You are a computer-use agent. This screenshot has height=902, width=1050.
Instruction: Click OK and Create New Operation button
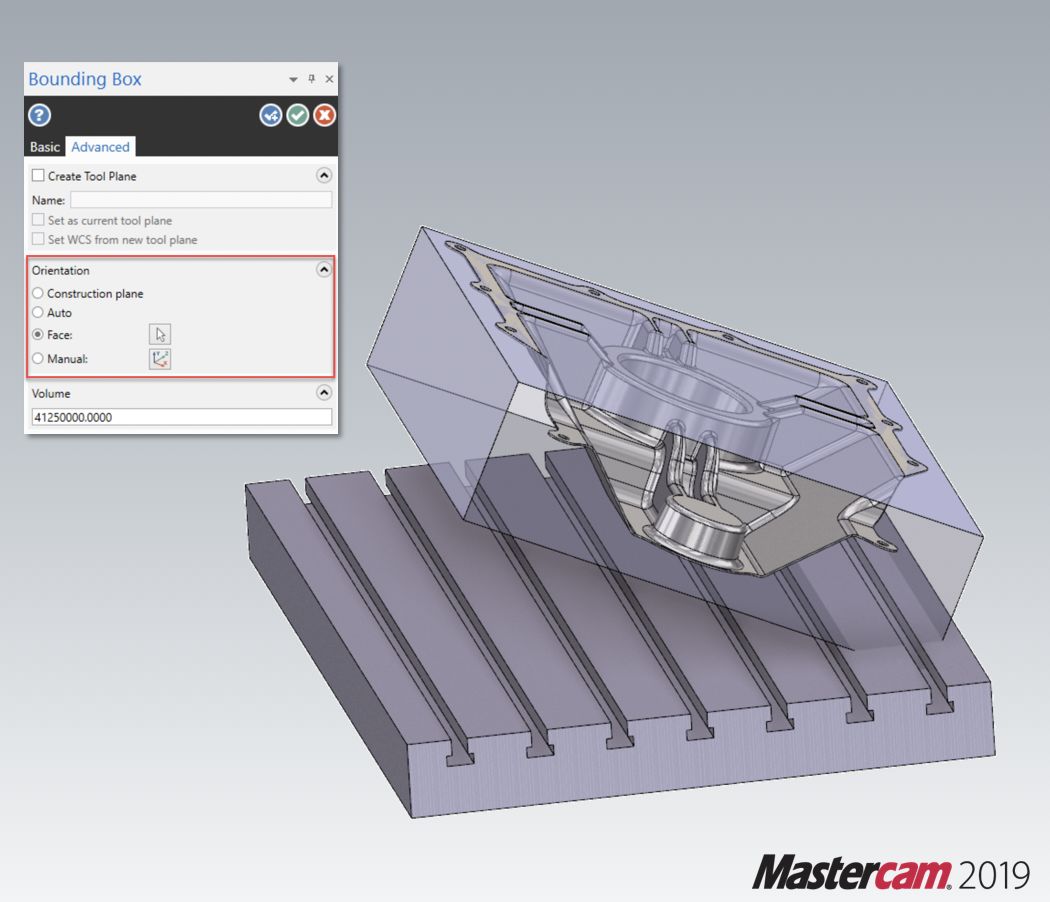271,115
